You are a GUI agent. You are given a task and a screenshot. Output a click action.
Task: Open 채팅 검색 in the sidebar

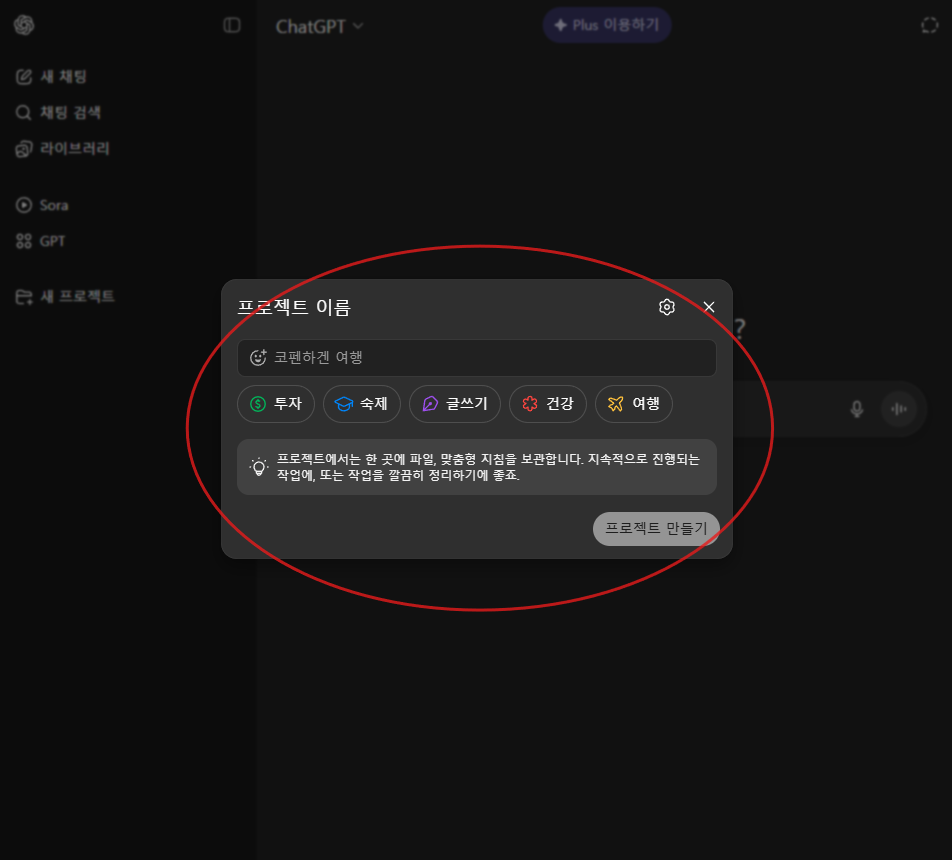(70, 112)
